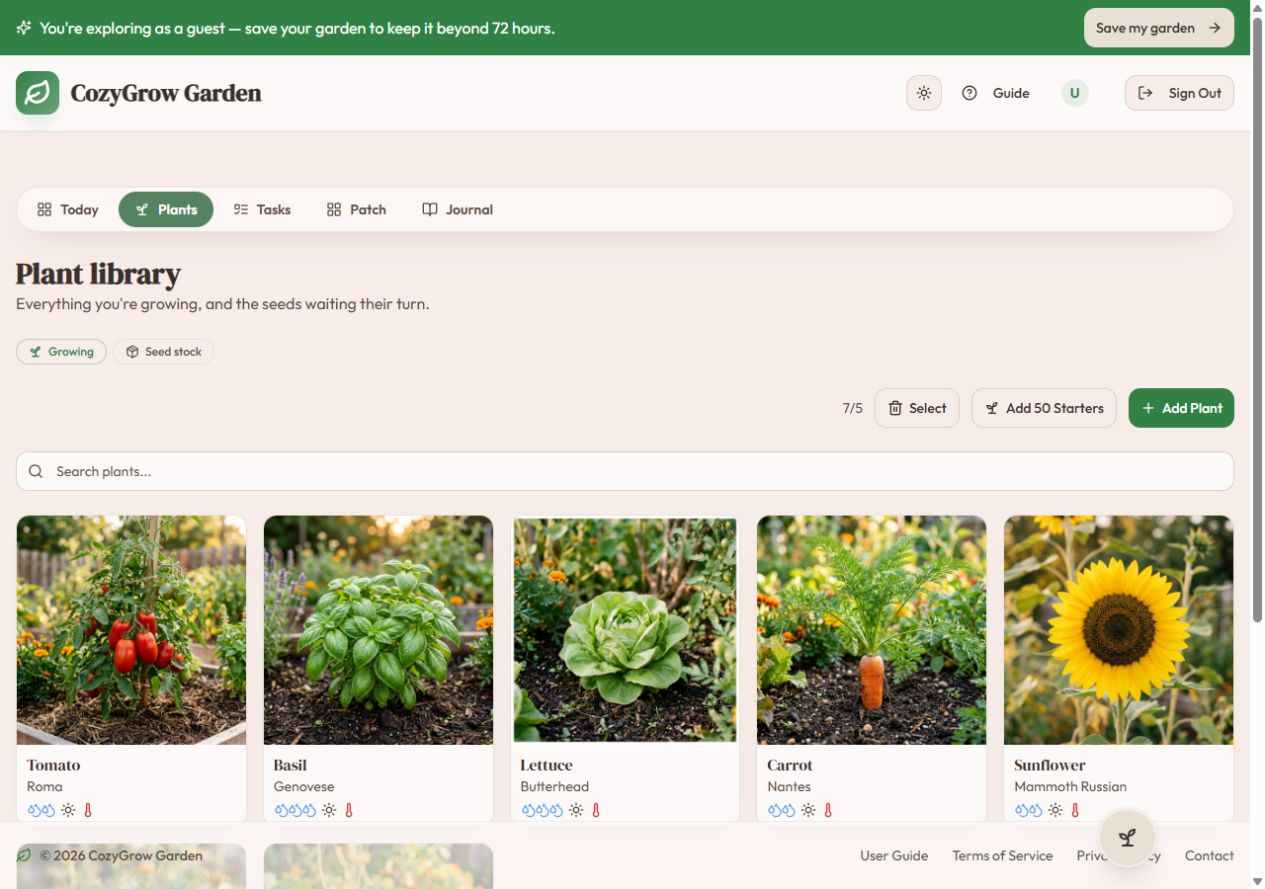Image resolution: width=1265 pixels, height=889 pixels.
Task: Select the Plants tab
Action: click(x=166, y=210)
